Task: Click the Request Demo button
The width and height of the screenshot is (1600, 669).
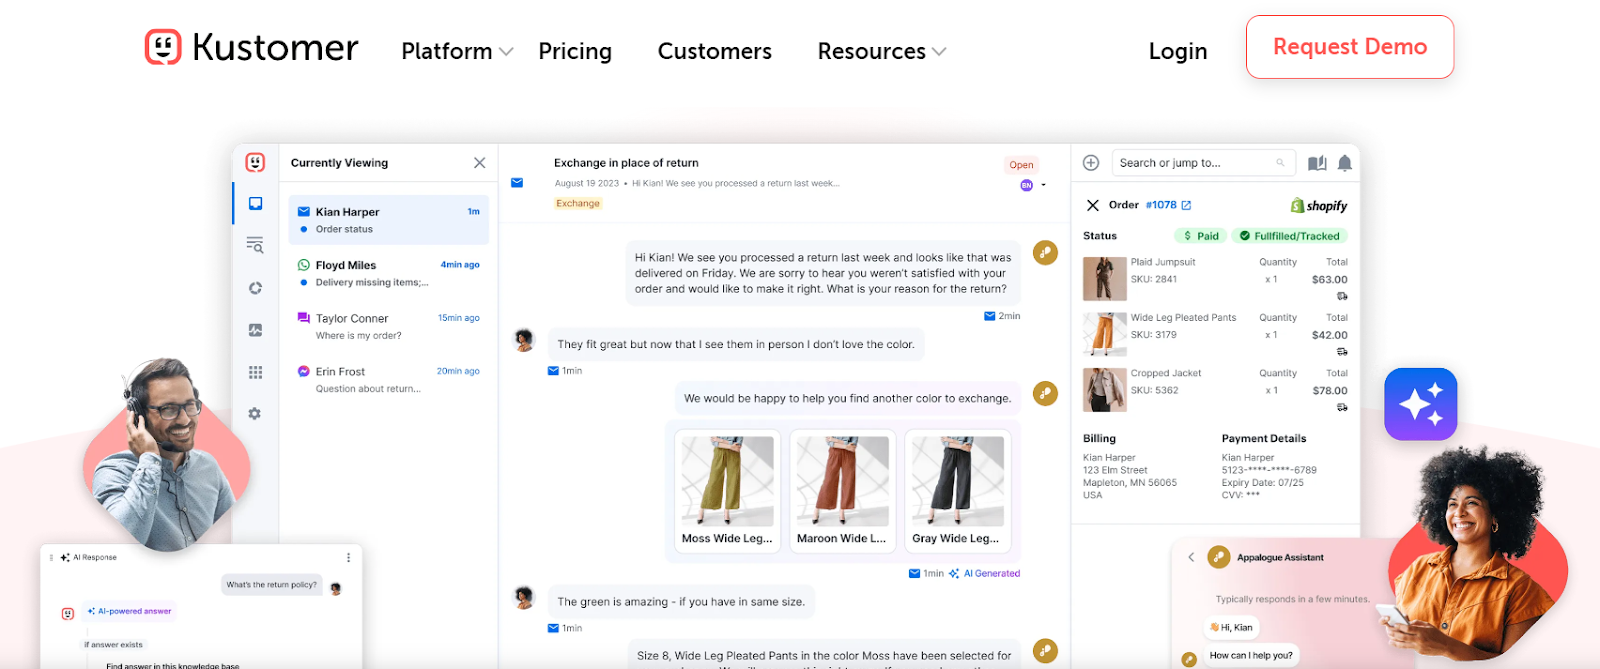Action: [1350, 47]
